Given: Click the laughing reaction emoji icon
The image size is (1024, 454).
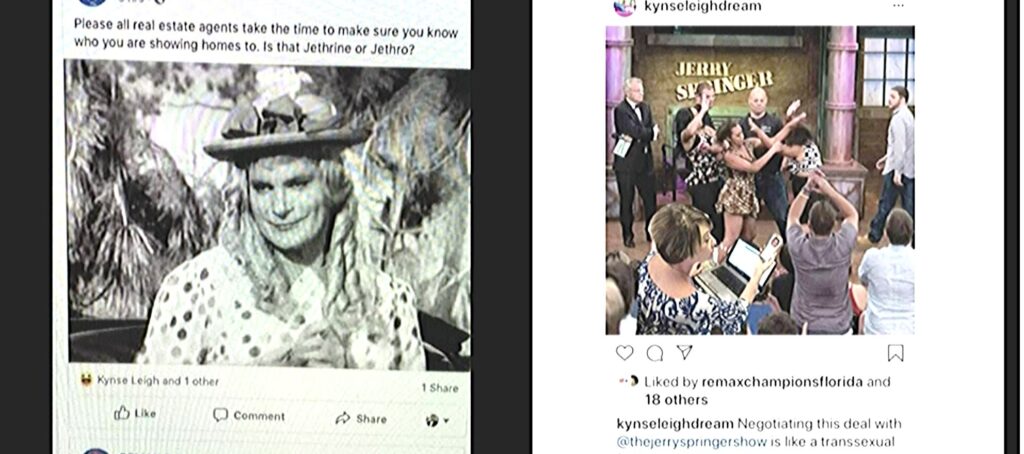Looking at the screenshot, I should click(86, 380).
